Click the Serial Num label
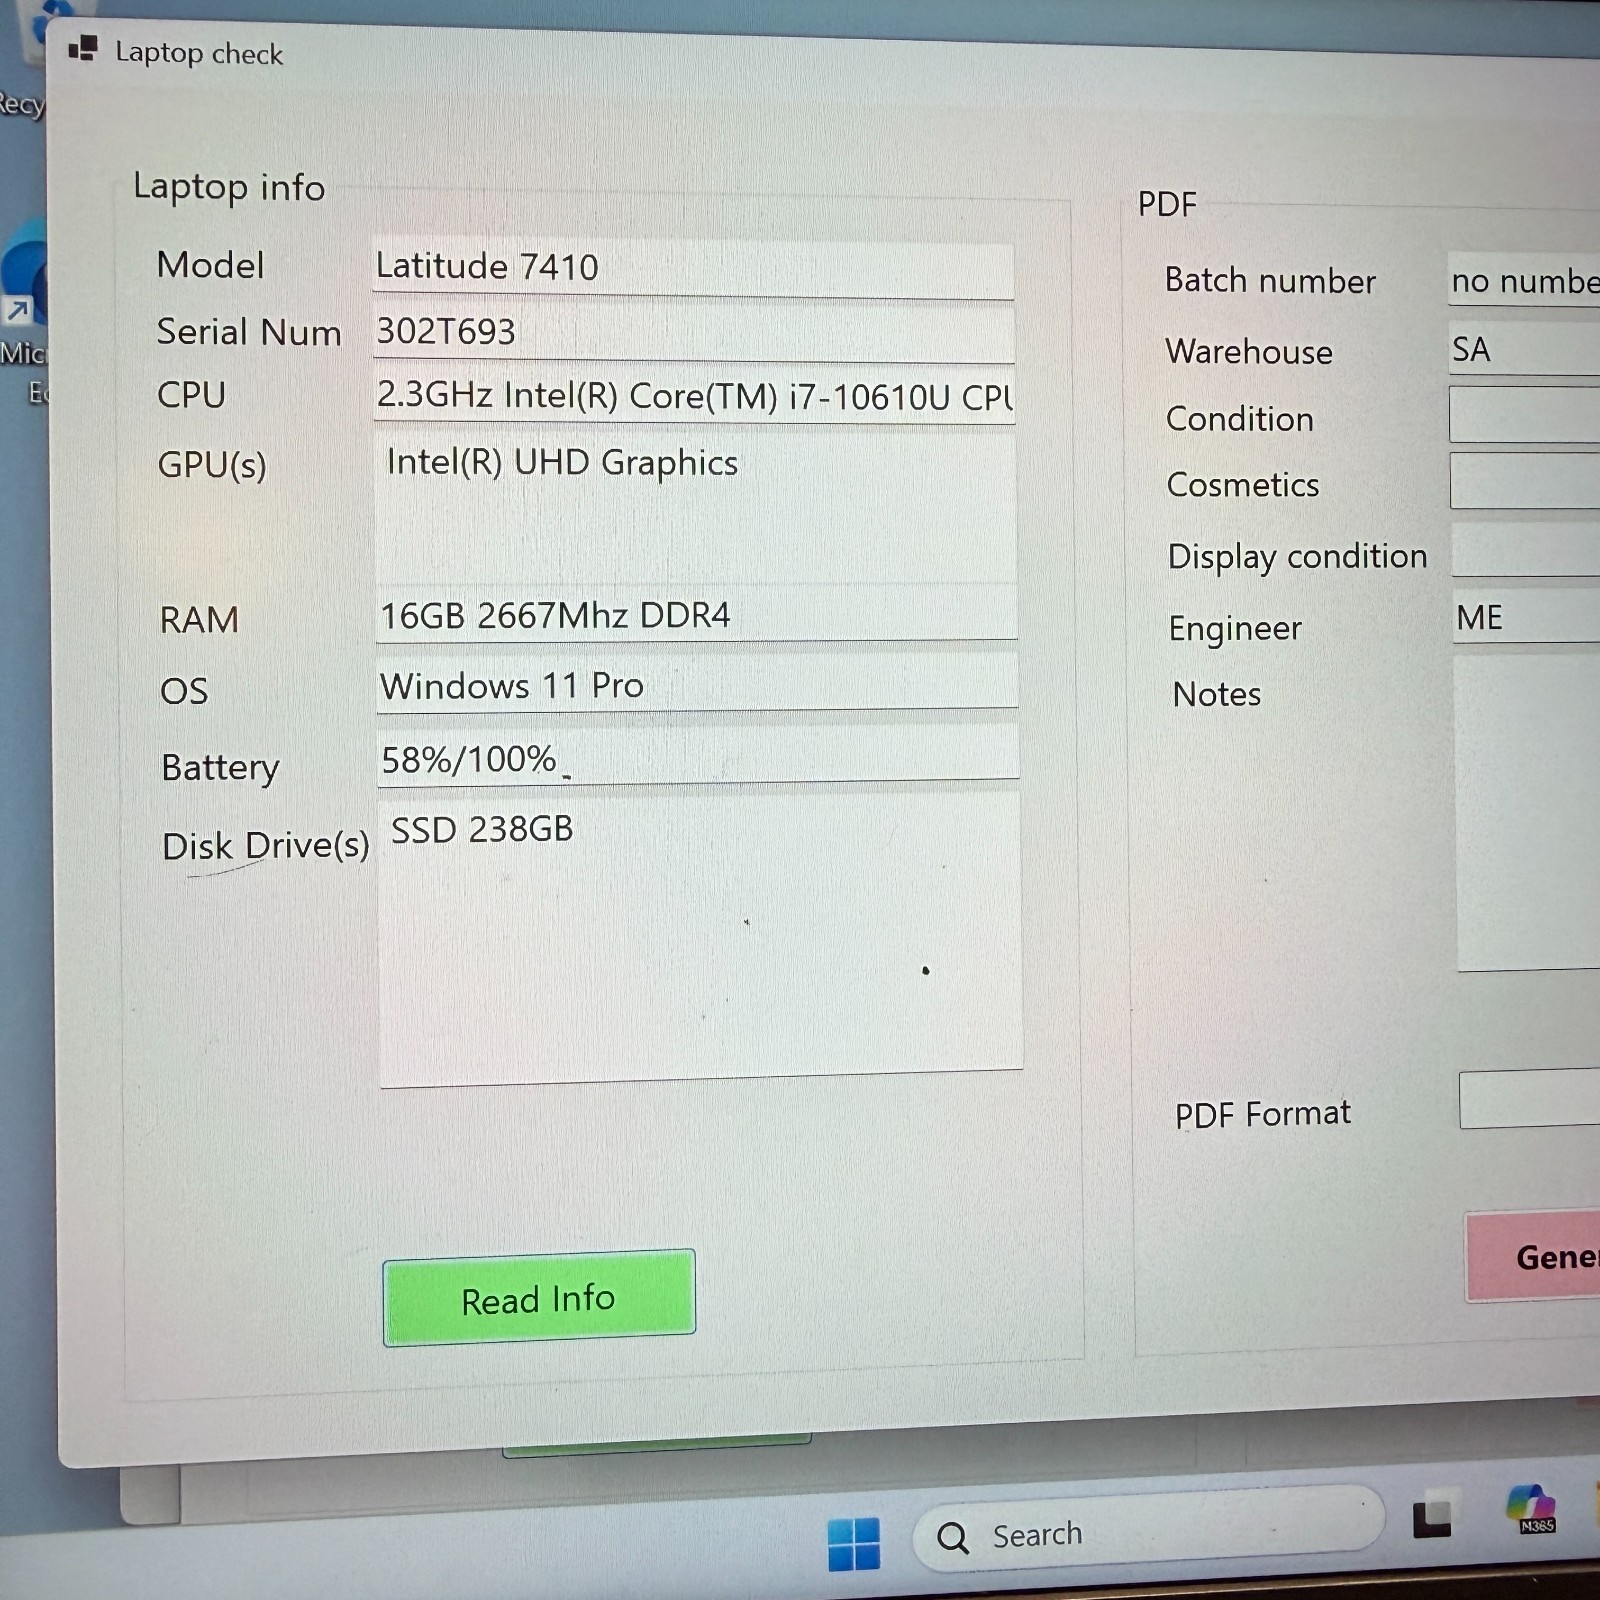The width and height of the screenshot is (1600, 1600). click(249, 332)
